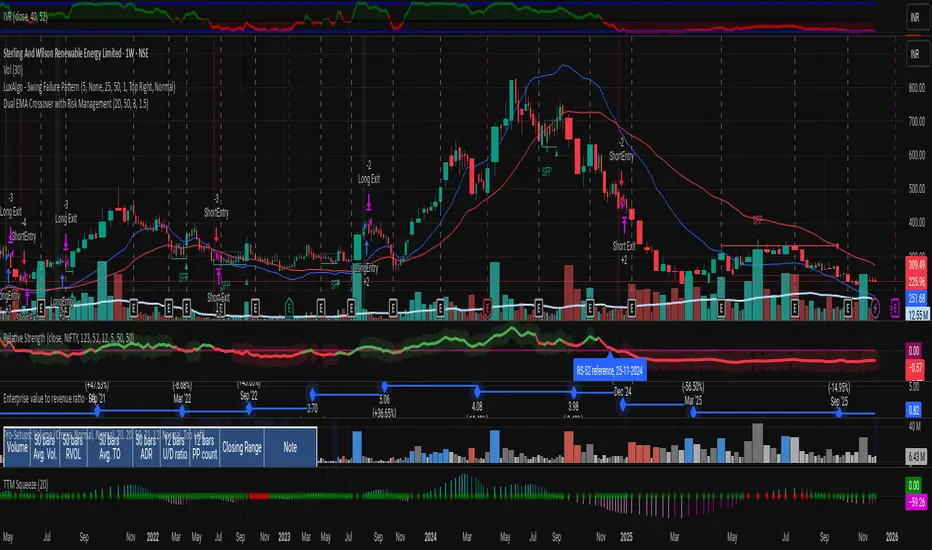Screen dimensions: 932x550
Task: Click the 12 bars U/D ratio cell
Action: [x=175, y=447]
